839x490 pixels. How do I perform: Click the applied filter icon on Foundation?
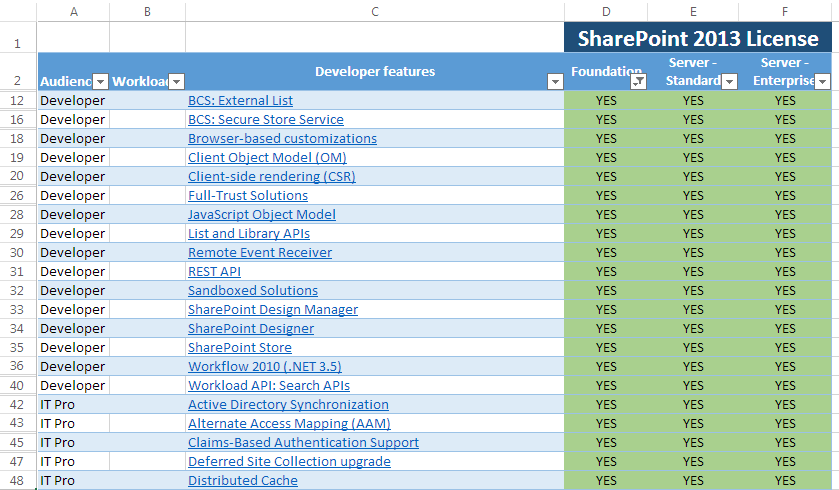[638, 81]
